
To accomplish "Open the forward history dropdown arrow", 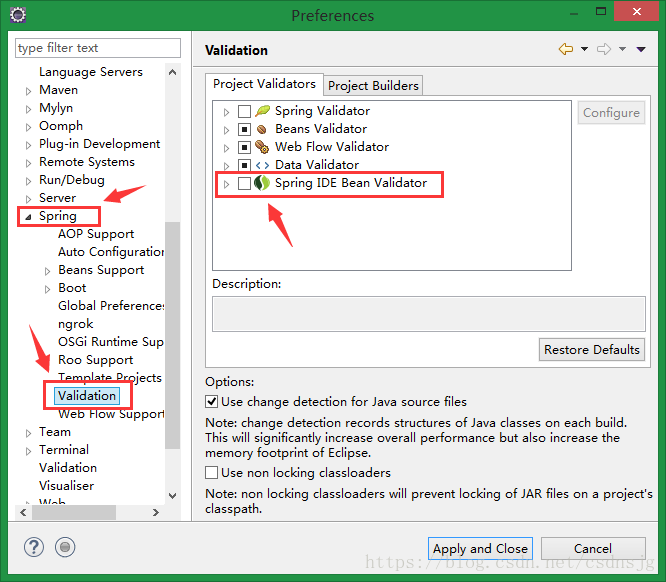I will tap(622, 49).
